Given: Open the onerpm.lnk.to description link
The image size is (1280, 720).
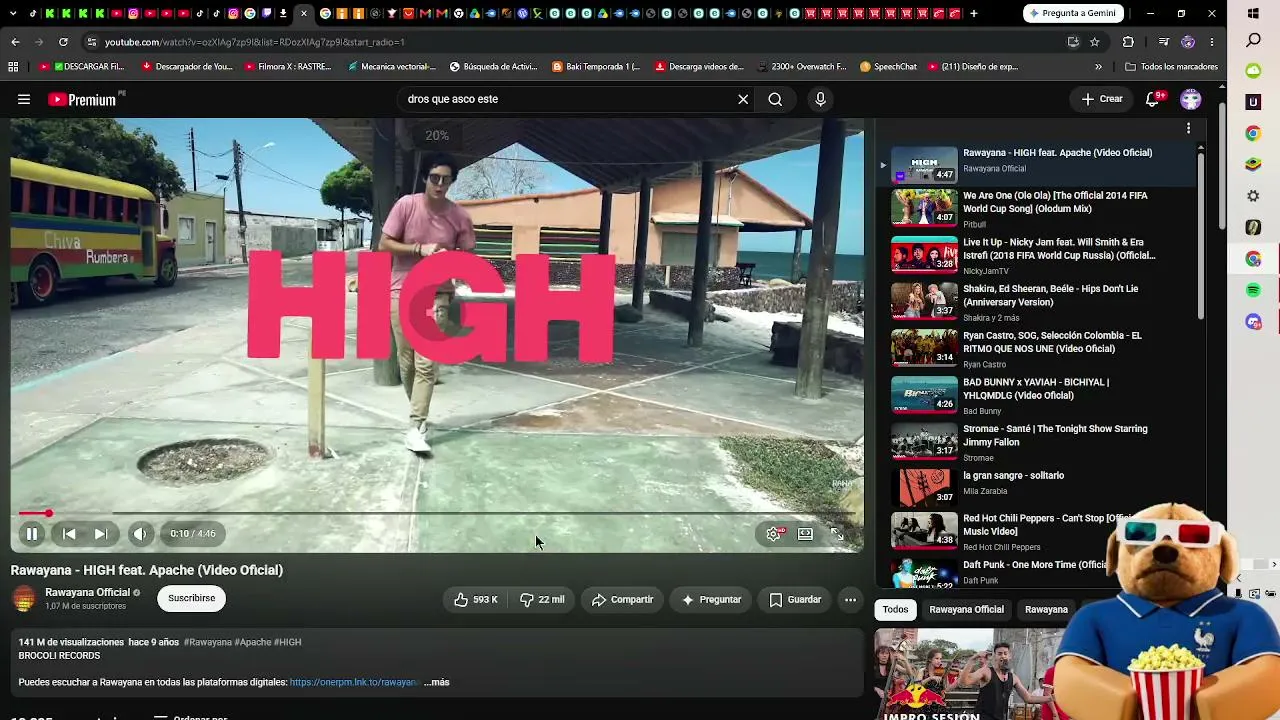Looking at the screenshot, I should [x=354, y=682].
